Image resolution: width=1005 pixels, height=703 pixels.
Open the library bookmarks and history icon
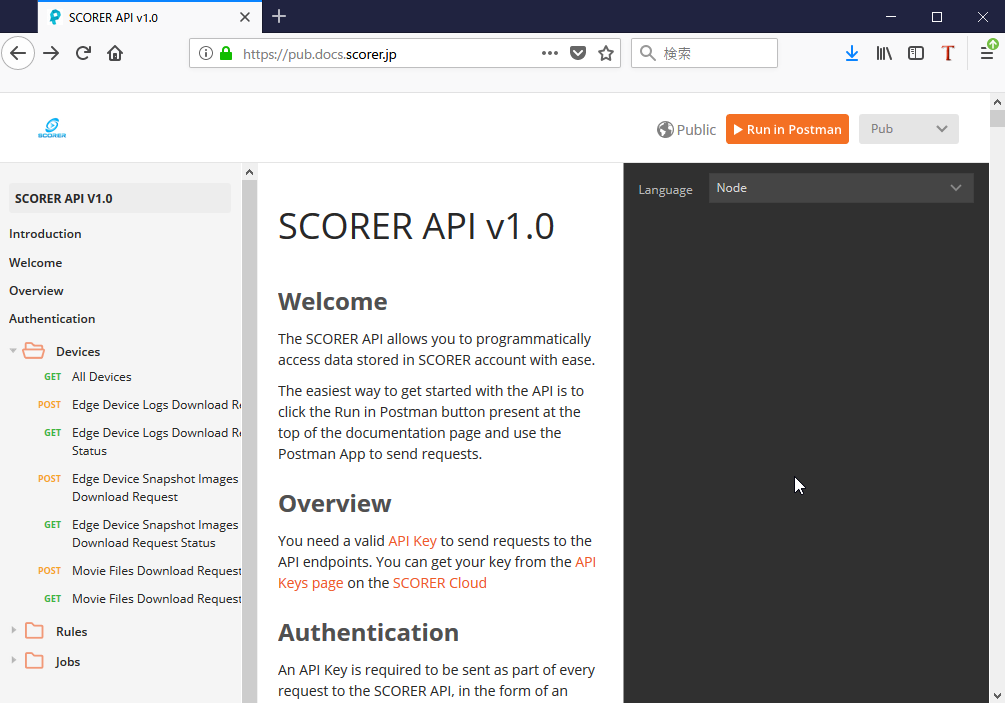884,53
